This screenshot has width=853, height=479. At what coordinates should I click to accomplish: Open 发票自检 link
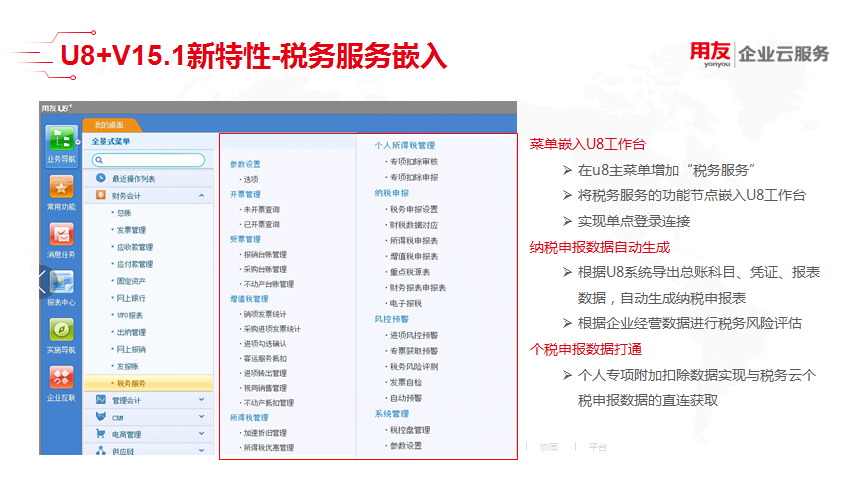point(406,382)
